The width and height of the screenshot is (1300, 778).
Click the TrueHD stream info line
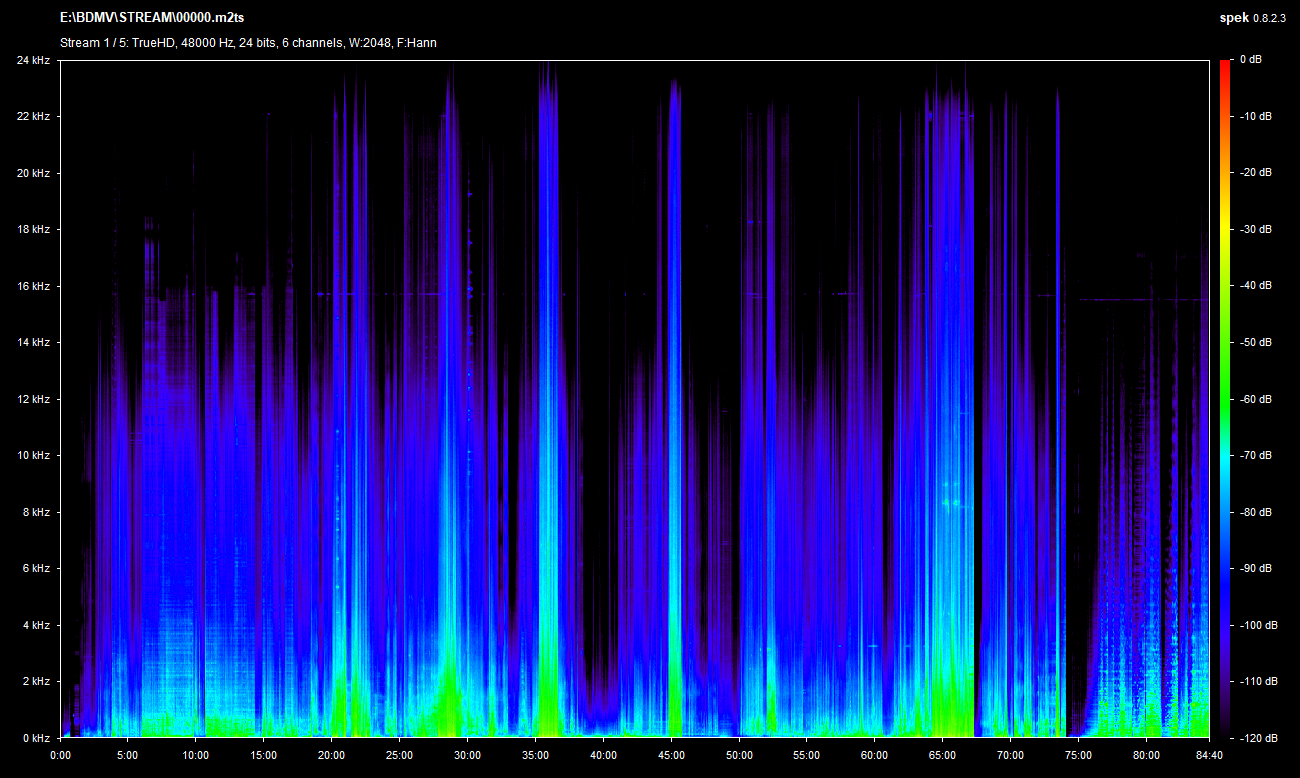click(x=248, y=43)
